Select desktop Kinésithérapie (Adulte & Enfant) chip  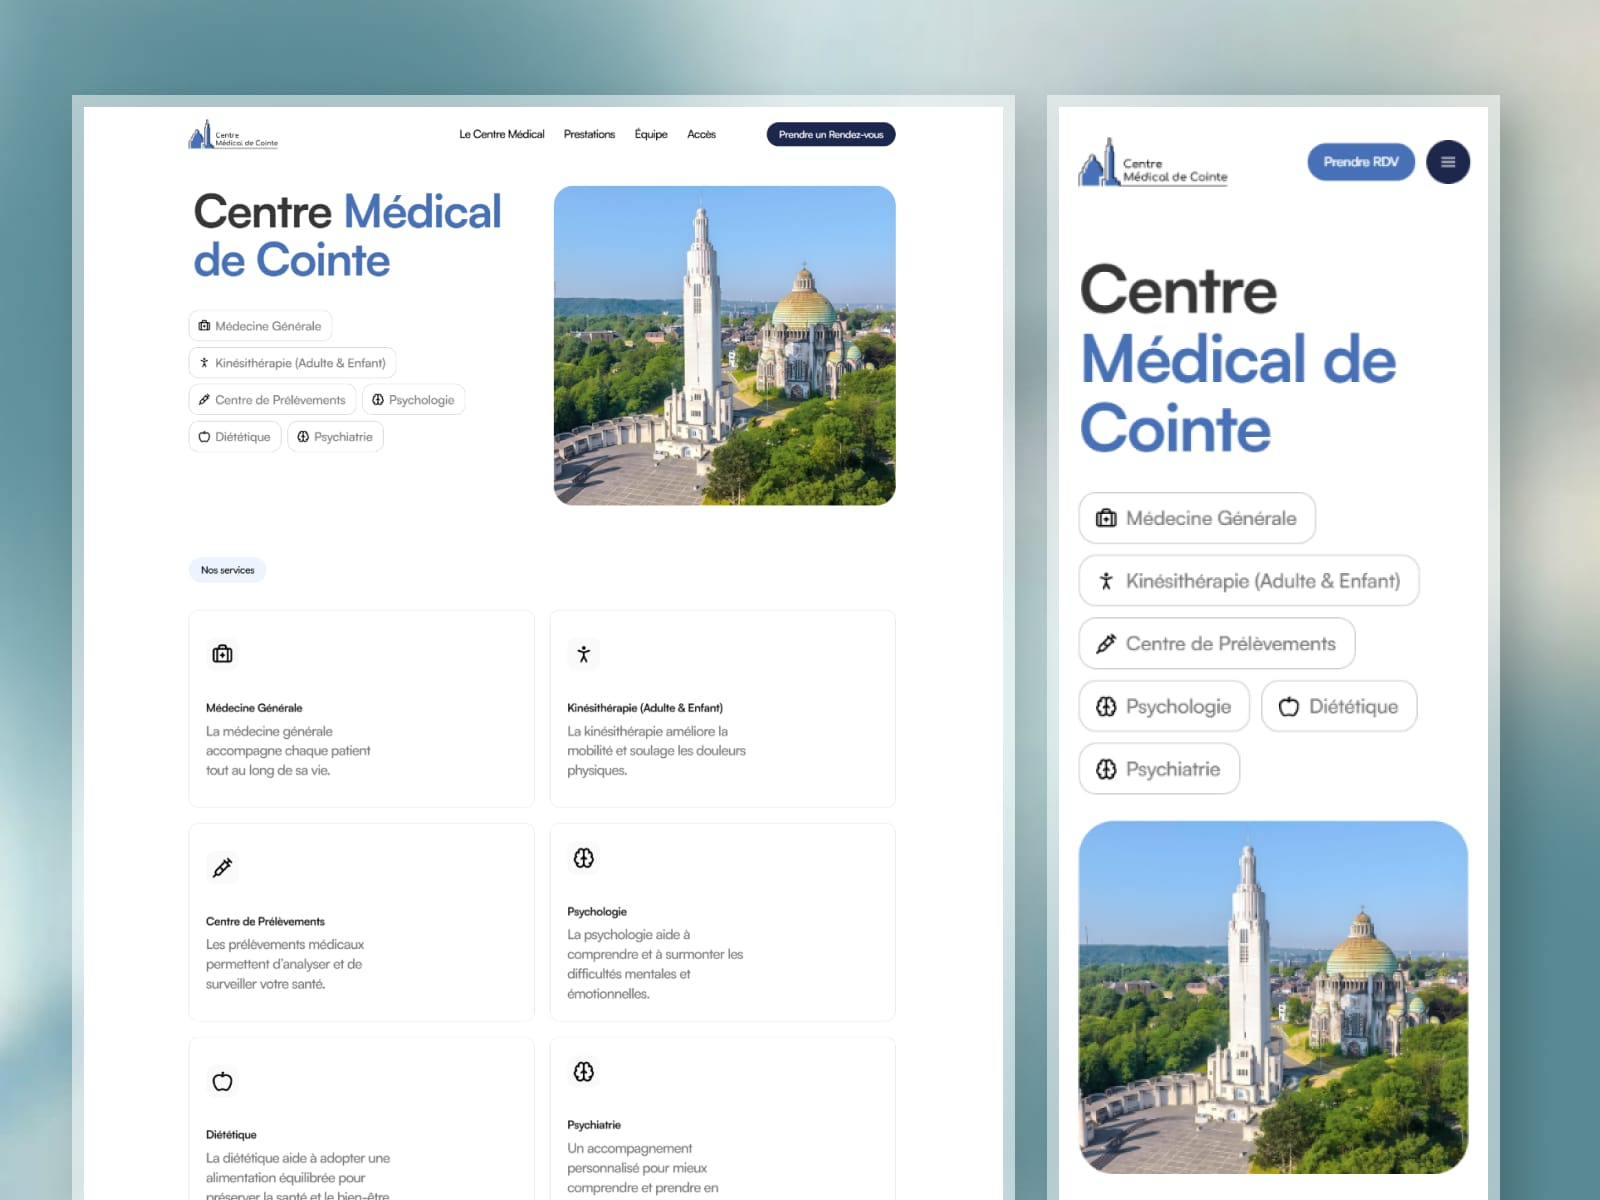[292, 363]
